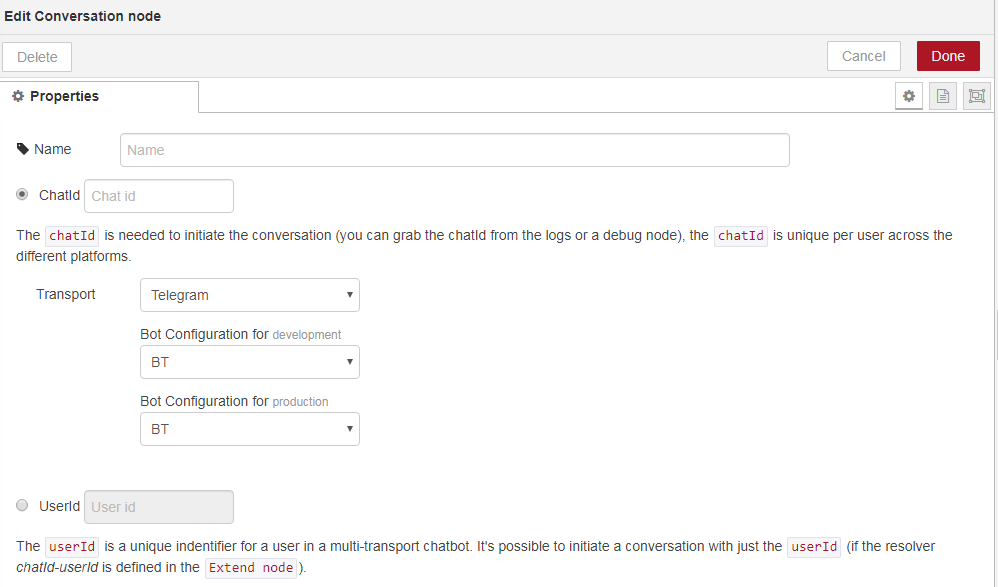
Task: Click the Done button to save
Action: pyautogui.click(x=947, y=56)
